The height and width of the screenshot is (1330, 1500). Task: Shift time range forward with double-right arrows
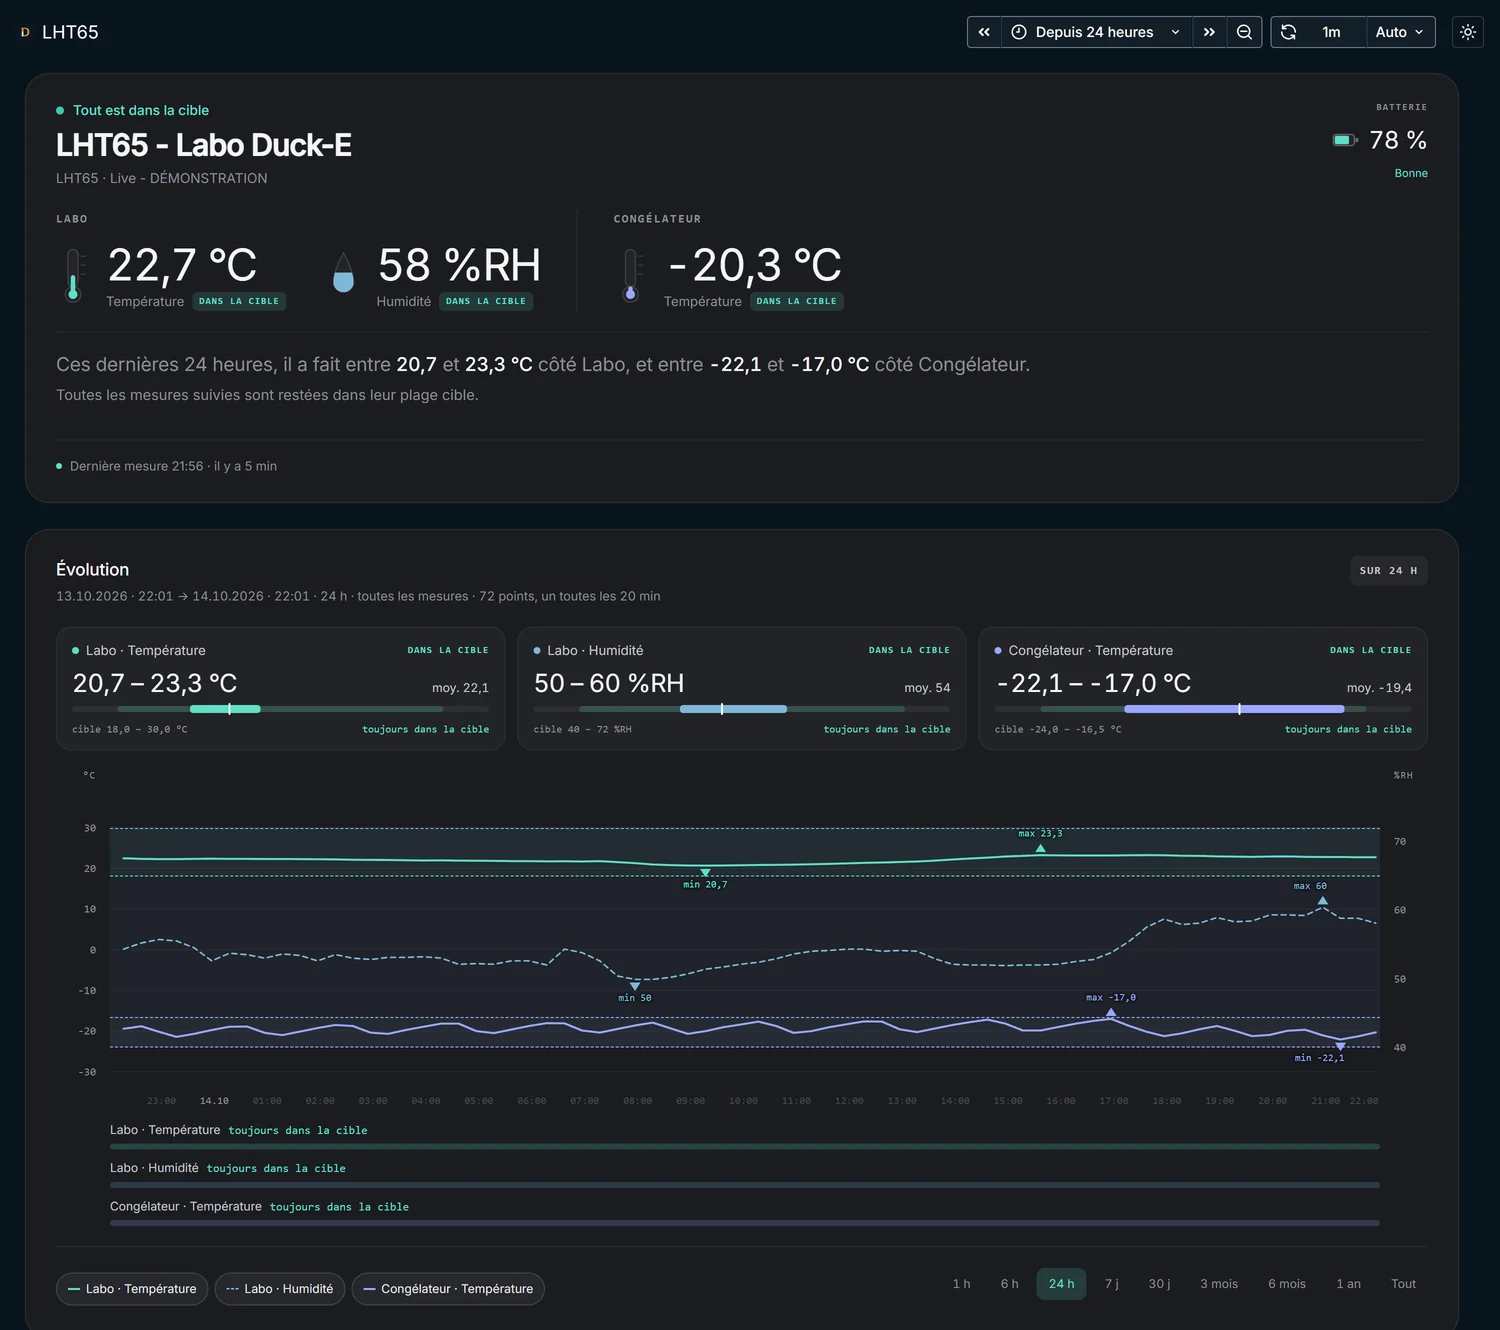1209,32
